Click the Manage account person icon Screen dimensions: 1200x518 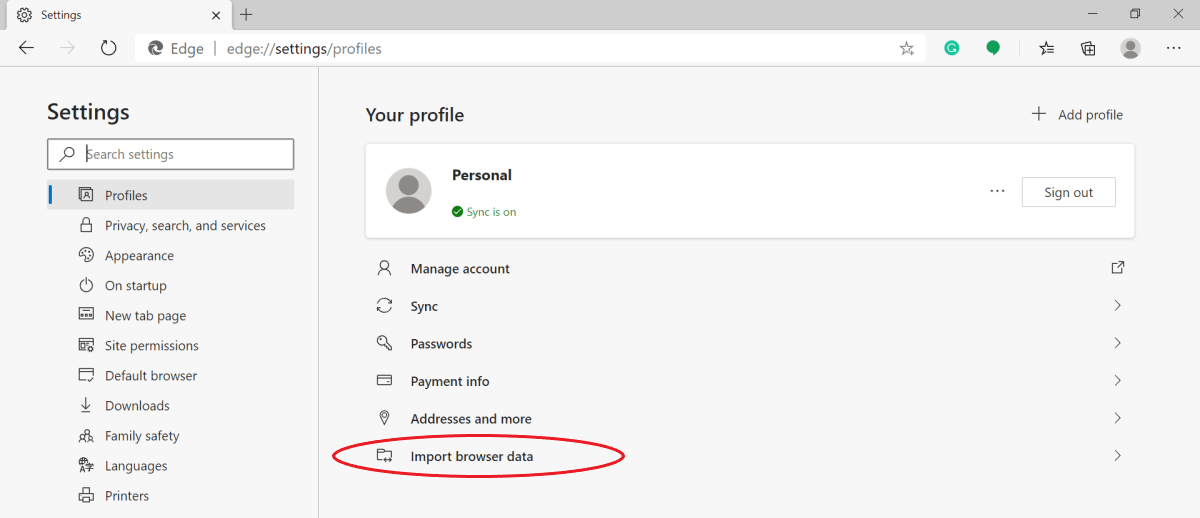[x=384, y=268]
